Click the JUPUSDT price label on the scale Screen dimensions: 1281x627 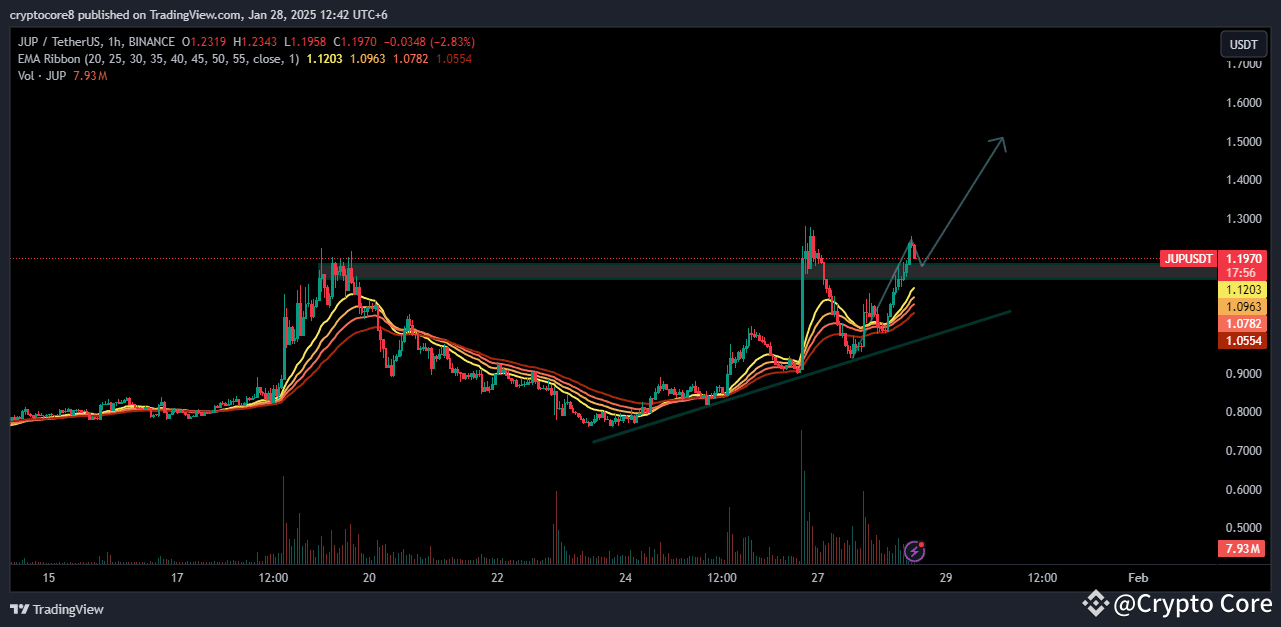tap(1188, 258)
